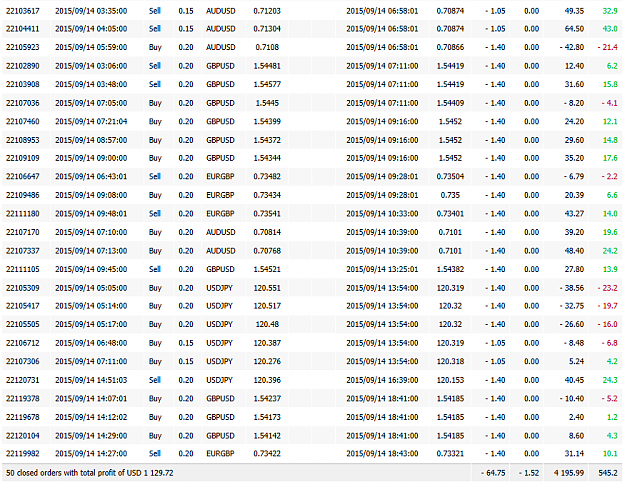Image resolution: width=625 pixels, height=487 pixels.
Task: Click open price 0.71304
Action: 267,29
